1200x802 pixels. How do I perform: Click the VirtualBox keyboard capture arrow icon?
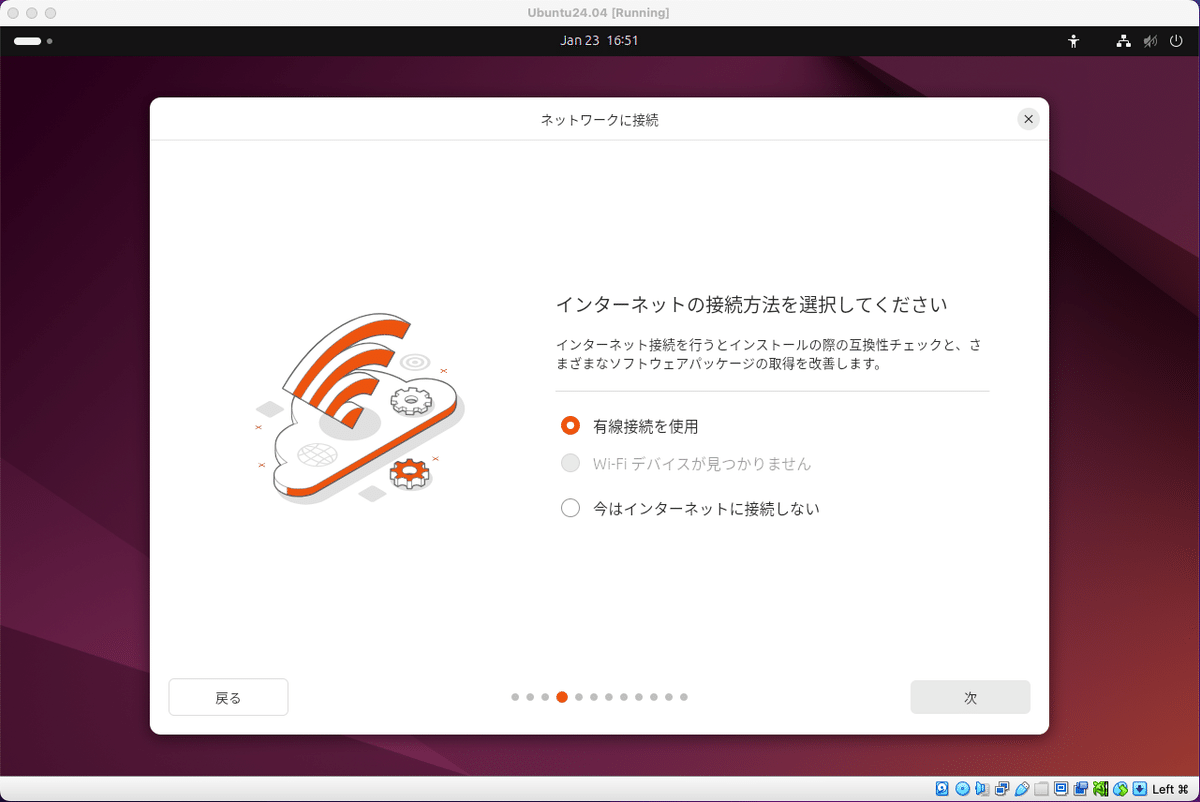(1139, 789)
